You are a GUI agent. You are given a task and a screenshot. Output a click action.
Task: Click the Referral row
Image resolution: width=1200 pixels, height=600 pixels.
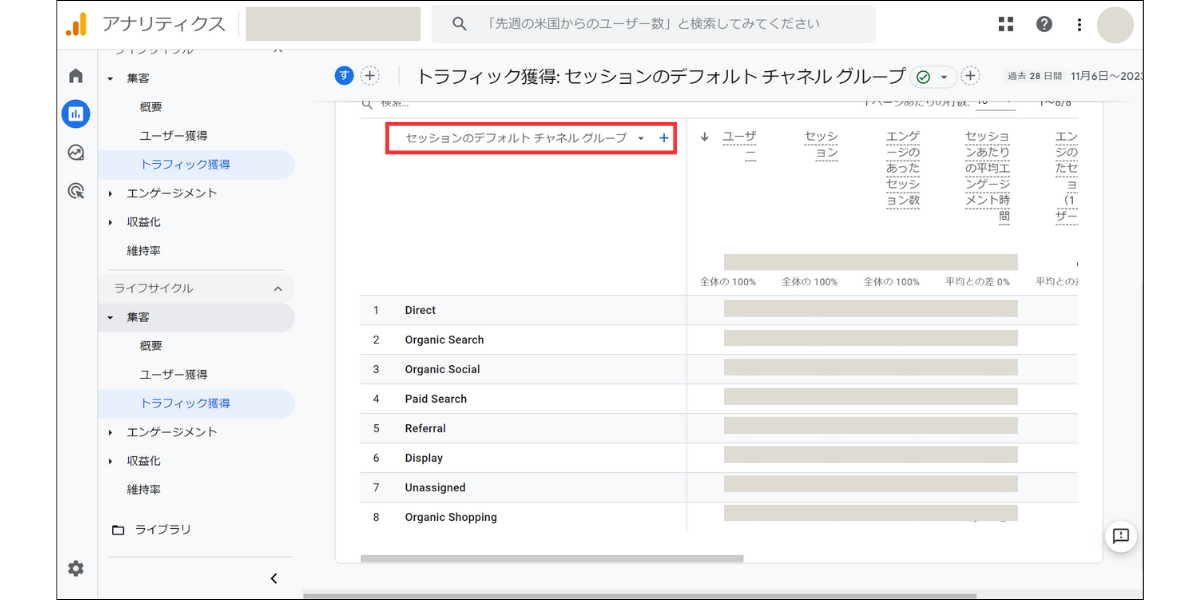[719, 428]
